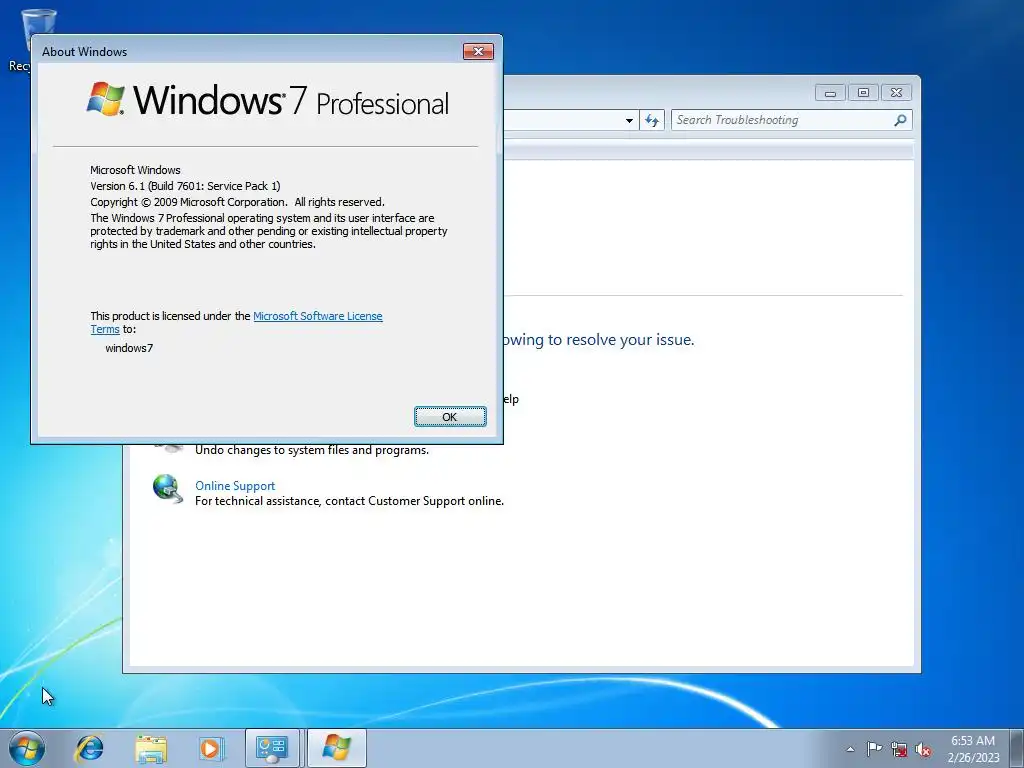Close the Troubleshooting window
The height and width of the screenshot is (768, 1024).
click(896, 93)
